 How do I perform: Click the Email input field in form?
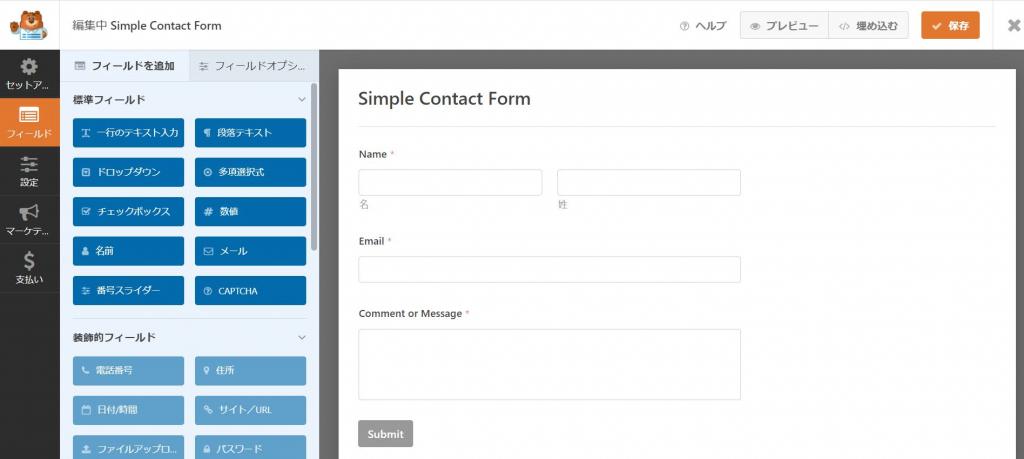(549, 269)
